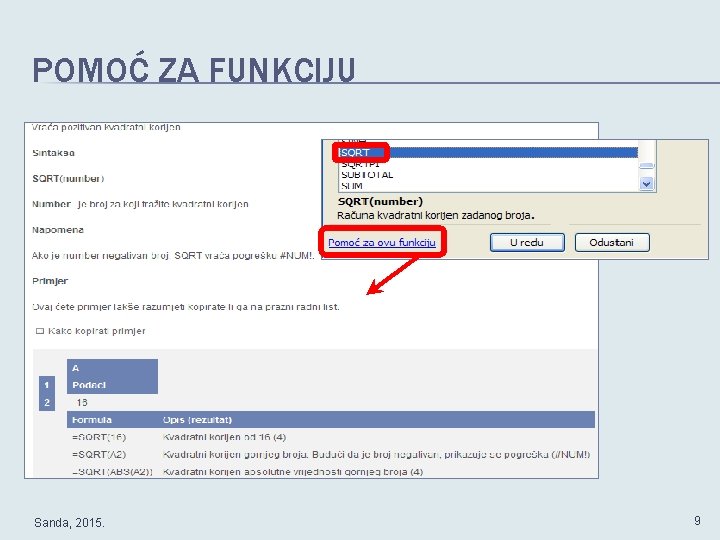The image size is (720, 540).
Task: Expand 'Kako kopirati primjer' section
Action: (x=91, y=331)
